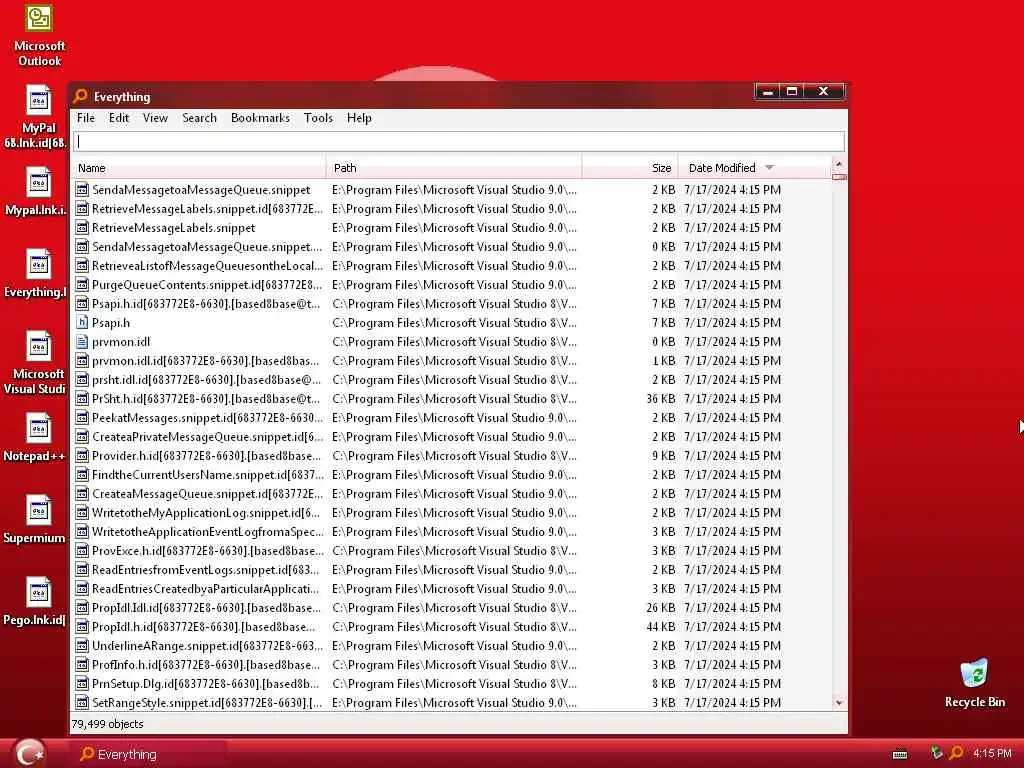Open the Start orb button

(x=29, y=752)
